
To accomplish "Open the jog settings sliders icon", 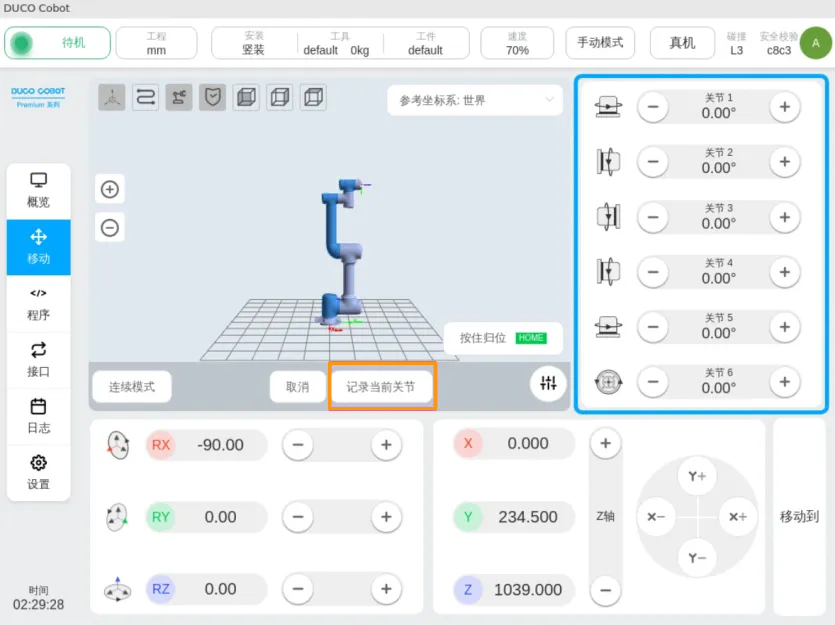I will (548, 382).
